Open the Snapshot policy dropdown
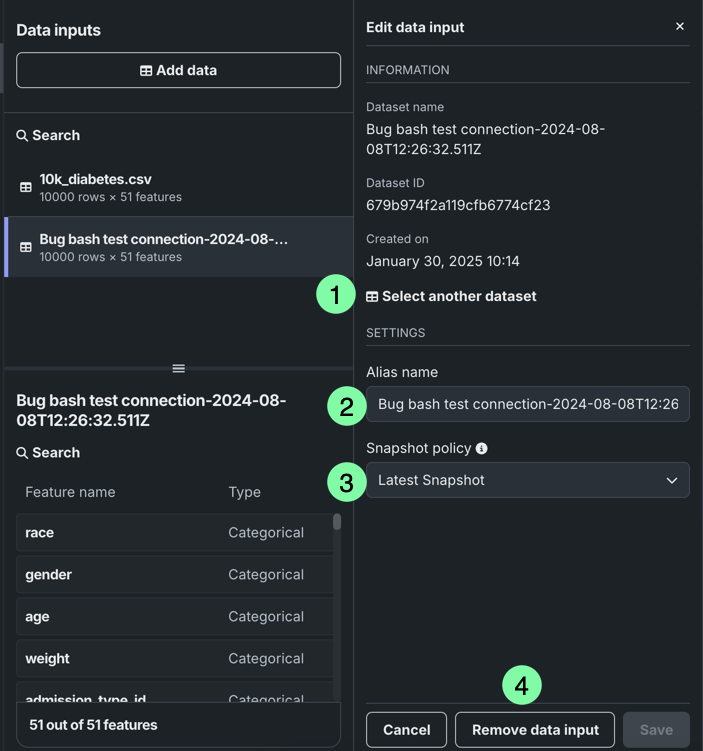 (x=527, y=480)
